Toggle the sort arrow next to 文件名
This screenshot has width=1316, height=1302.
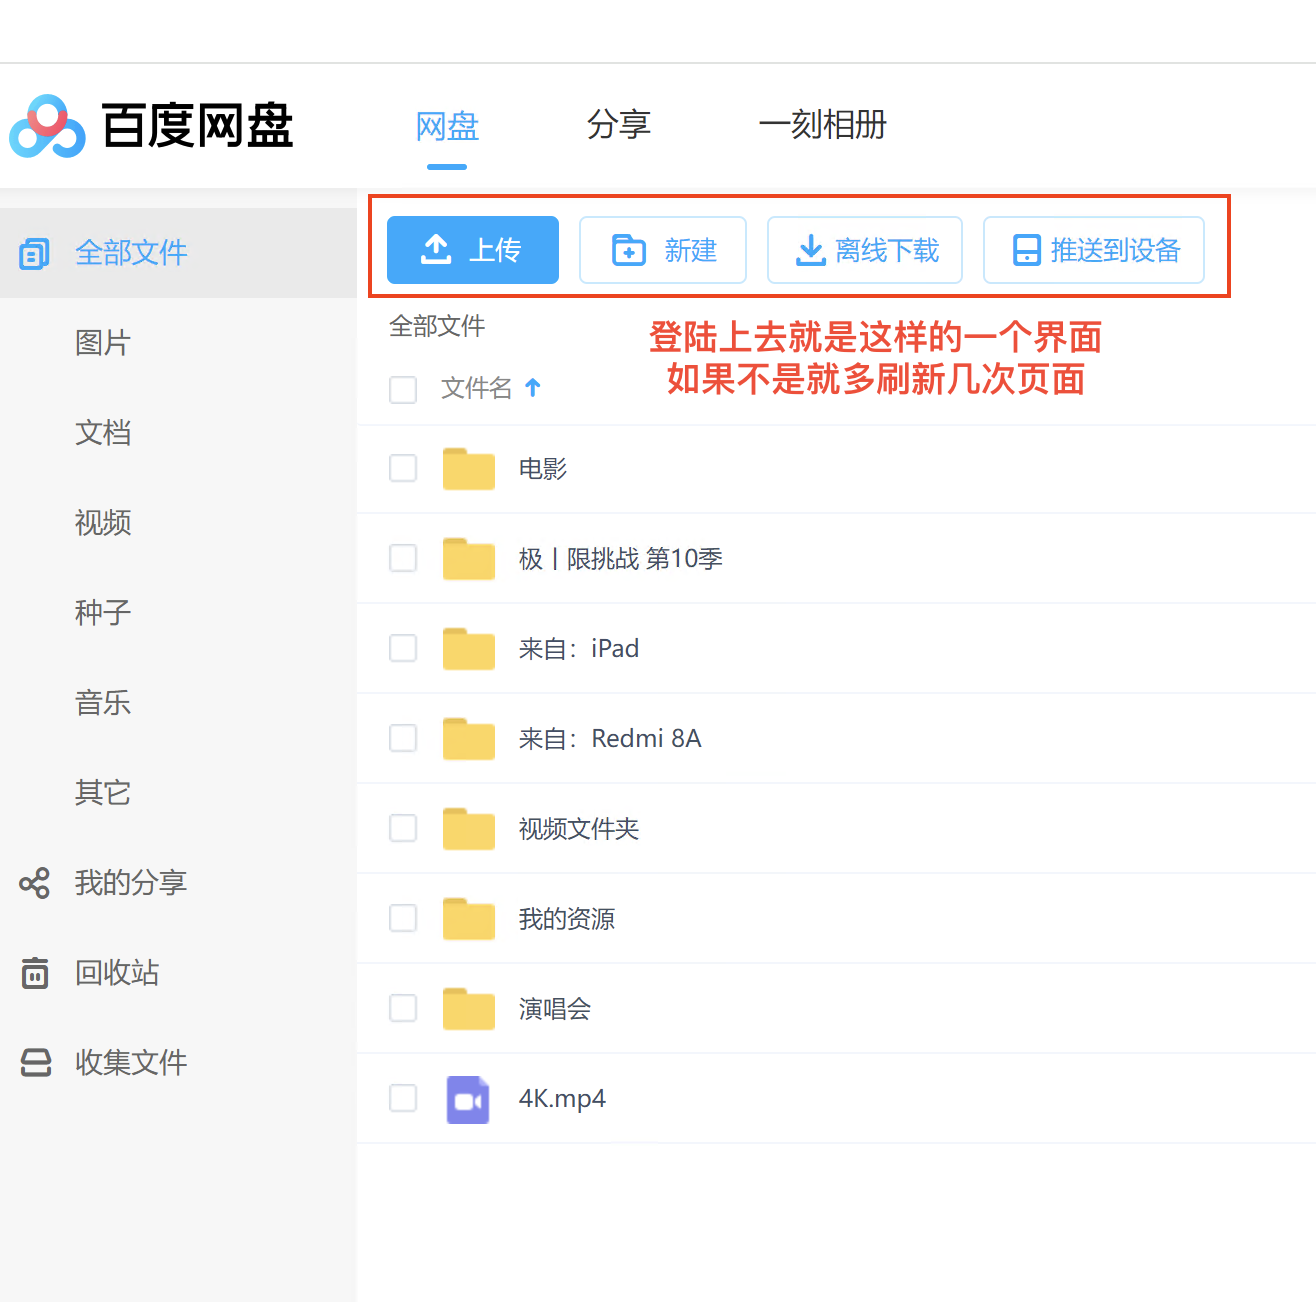pos(533,387)
